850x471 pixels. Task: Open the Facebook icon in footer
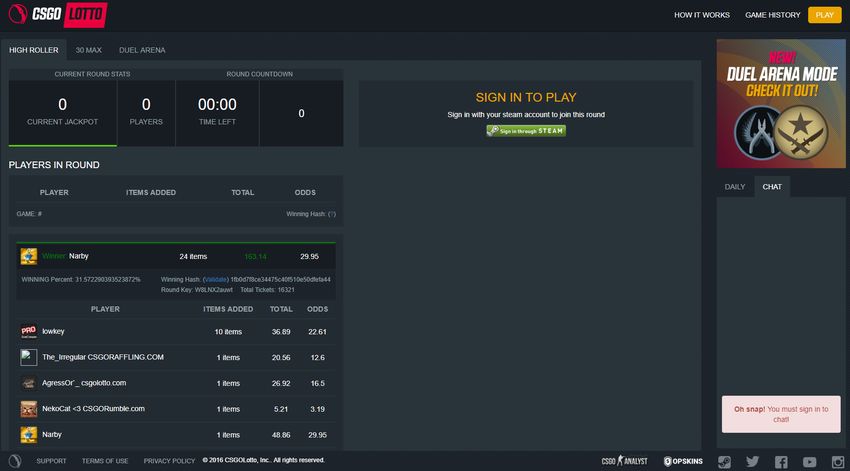pyautogui.click(x=781, y=462)
